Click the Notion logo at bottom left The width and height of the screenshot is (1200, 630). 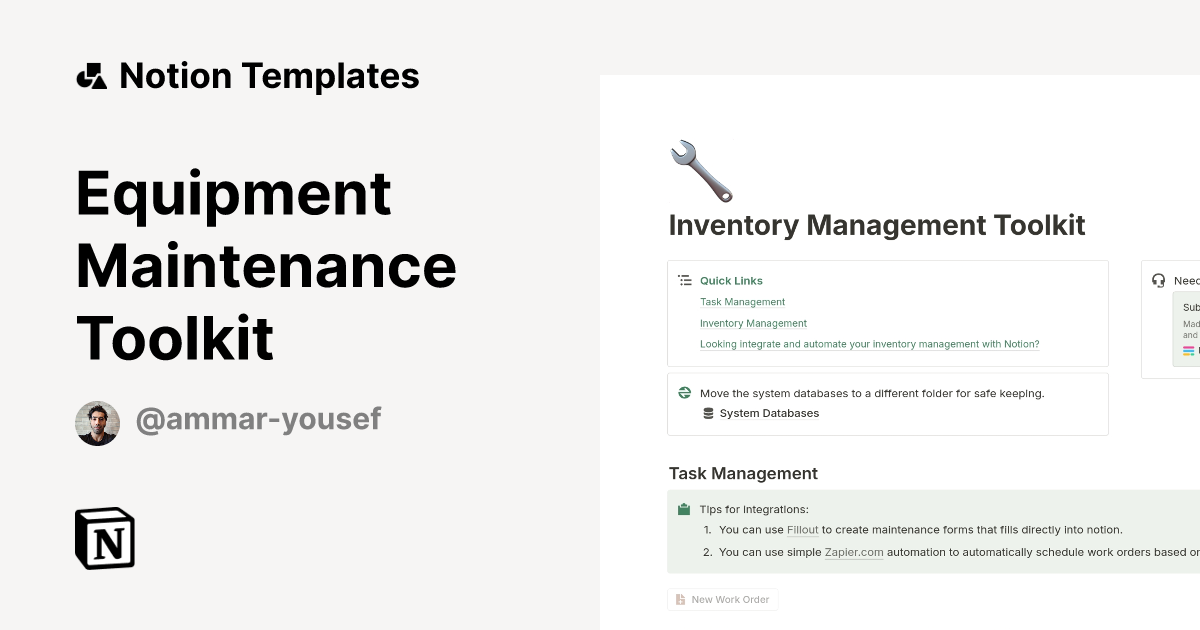(x=104, y=538)
